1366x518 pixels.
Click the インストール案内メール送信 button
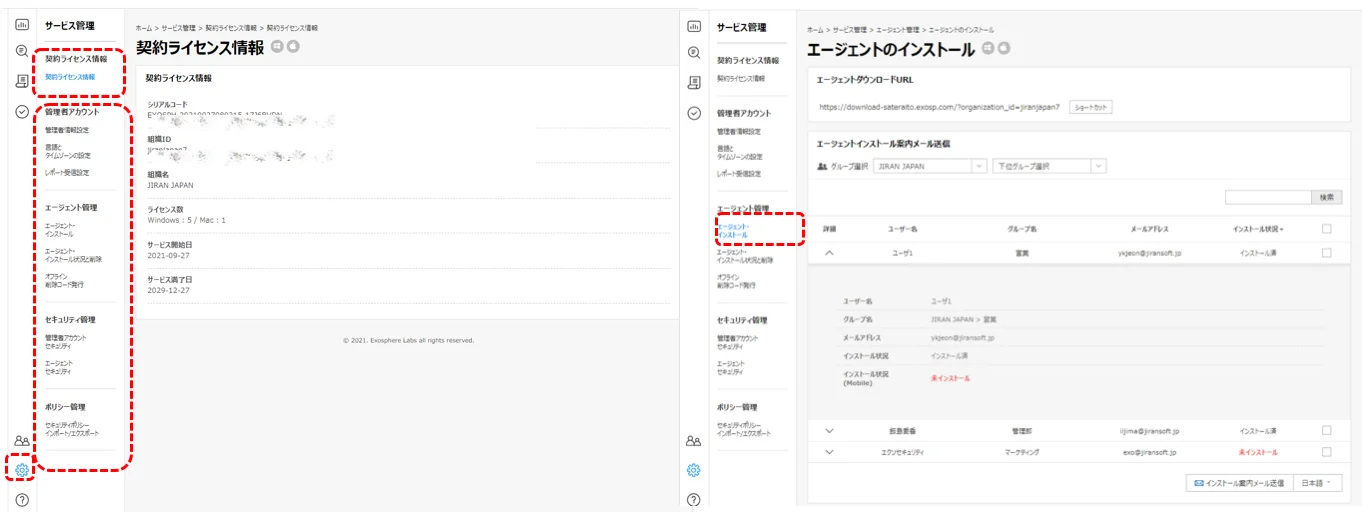[1239, 483]
